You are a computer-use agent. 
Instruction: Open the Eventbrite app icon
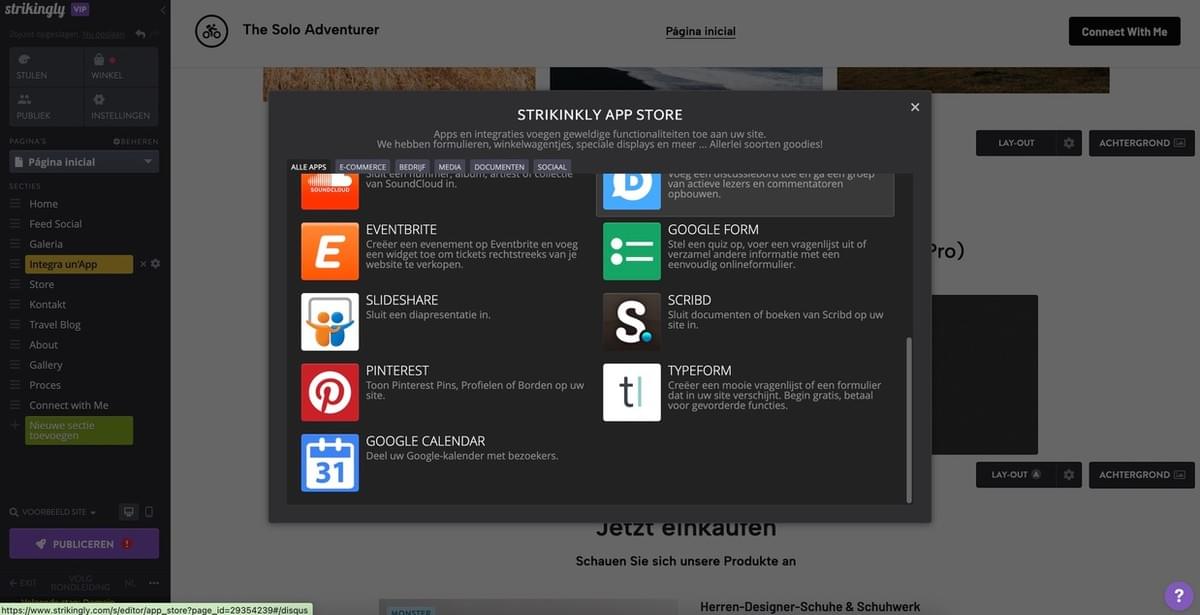pyautogui.click(x=330, y=251)
